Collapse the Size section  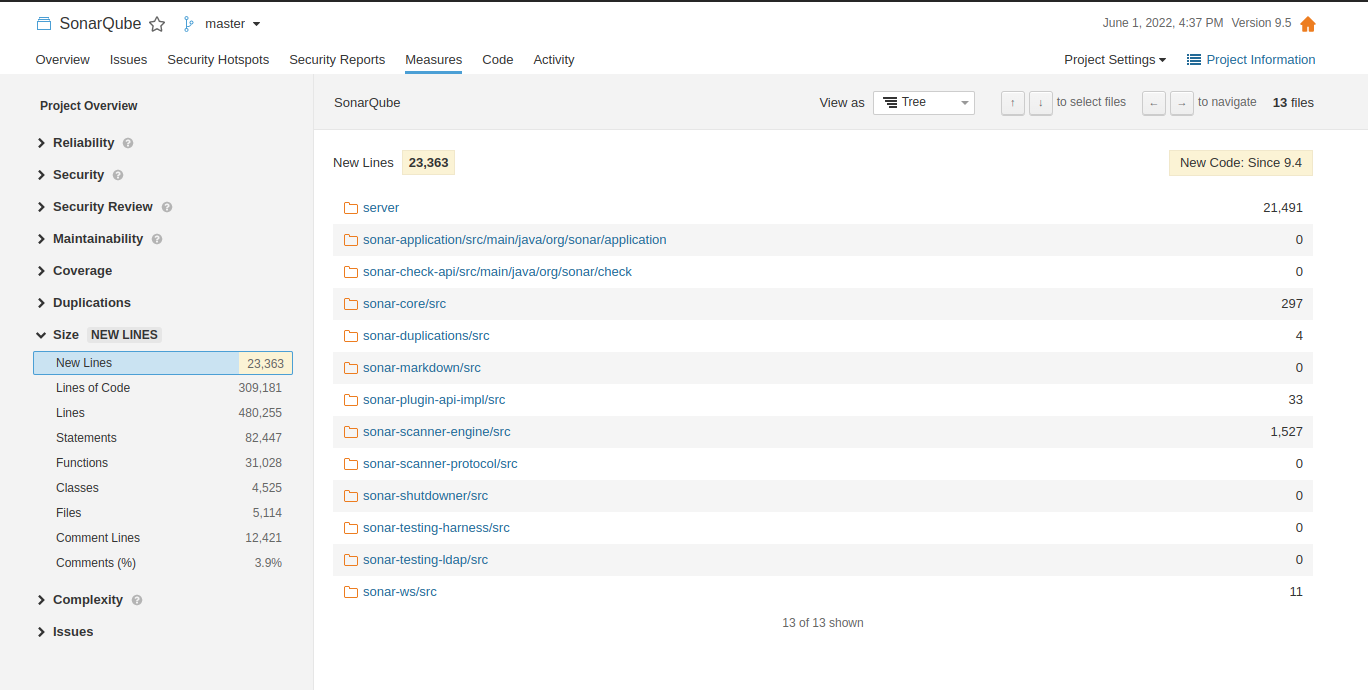[58, 335]
